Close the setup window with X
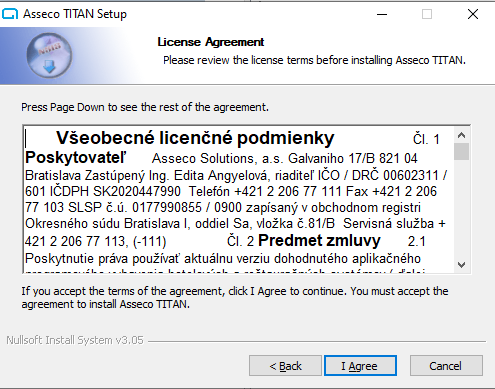The height and width of the screenshot is (389, 495). point(473,14)
